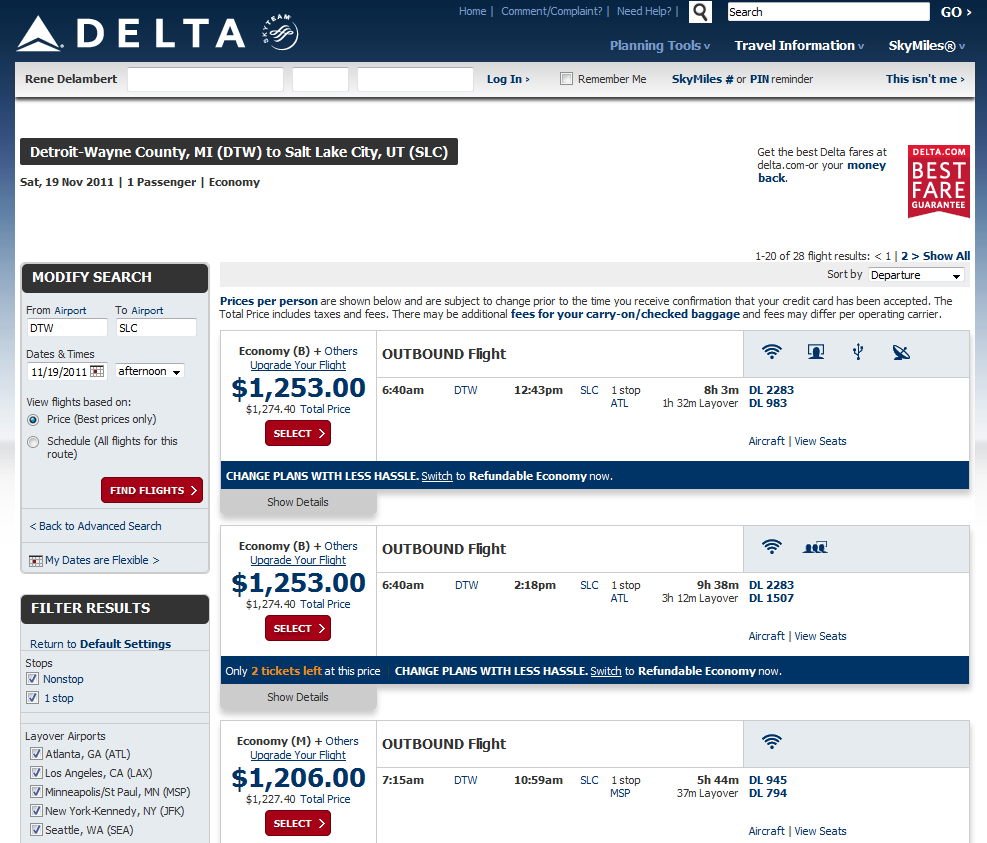This screenshot has height=843, width=987.
Task: Click the shared overhead entertainment icon on second flight
Action: coord(815,547)
